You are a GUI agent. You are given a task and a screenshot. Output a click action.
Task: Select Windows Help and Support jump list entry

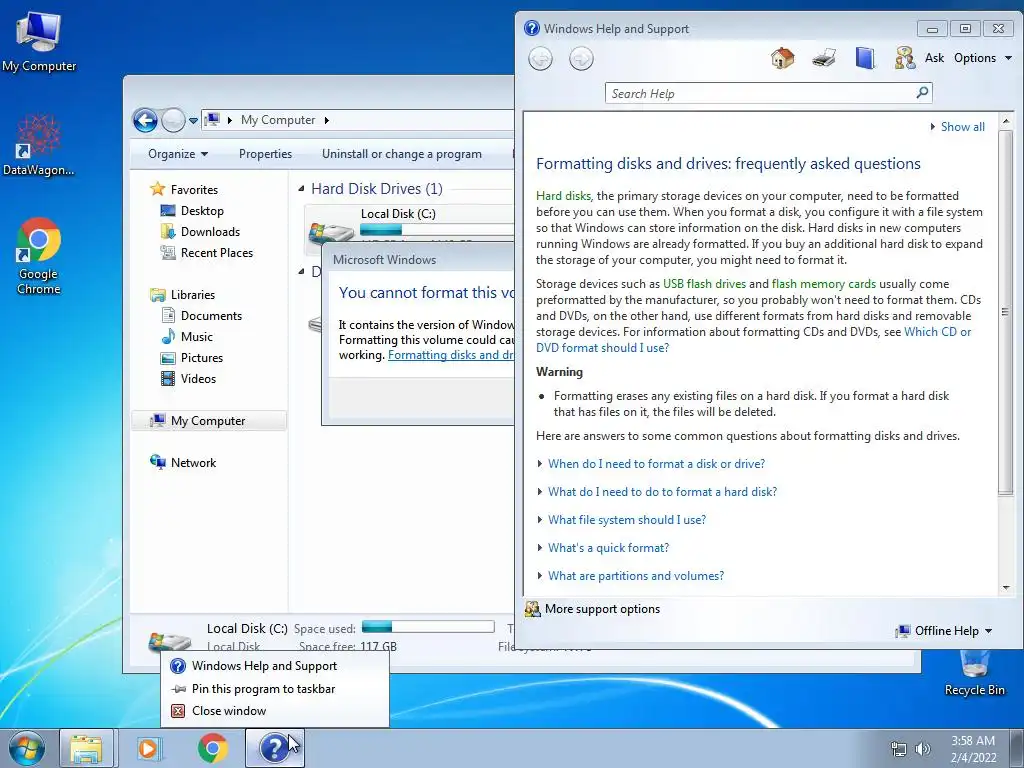pyautogui.click(x=275, y=666)
